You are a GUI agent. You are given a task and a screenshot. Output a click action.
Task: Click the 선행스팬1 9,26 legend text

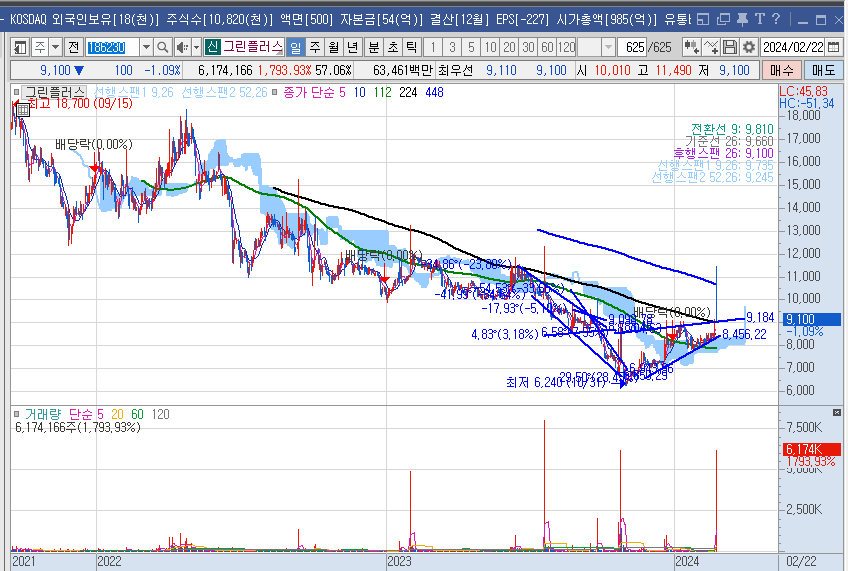[x=134, y=92]
